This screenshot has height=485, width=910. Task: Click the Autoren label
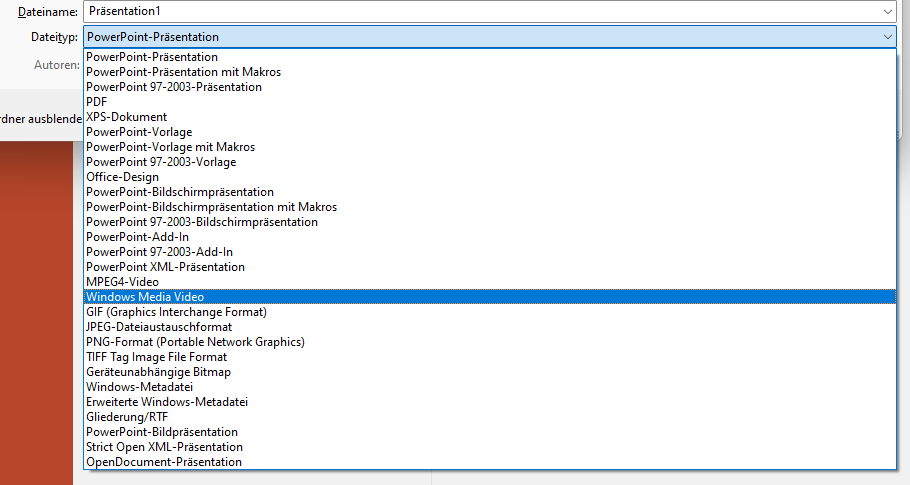pos(57,65)
